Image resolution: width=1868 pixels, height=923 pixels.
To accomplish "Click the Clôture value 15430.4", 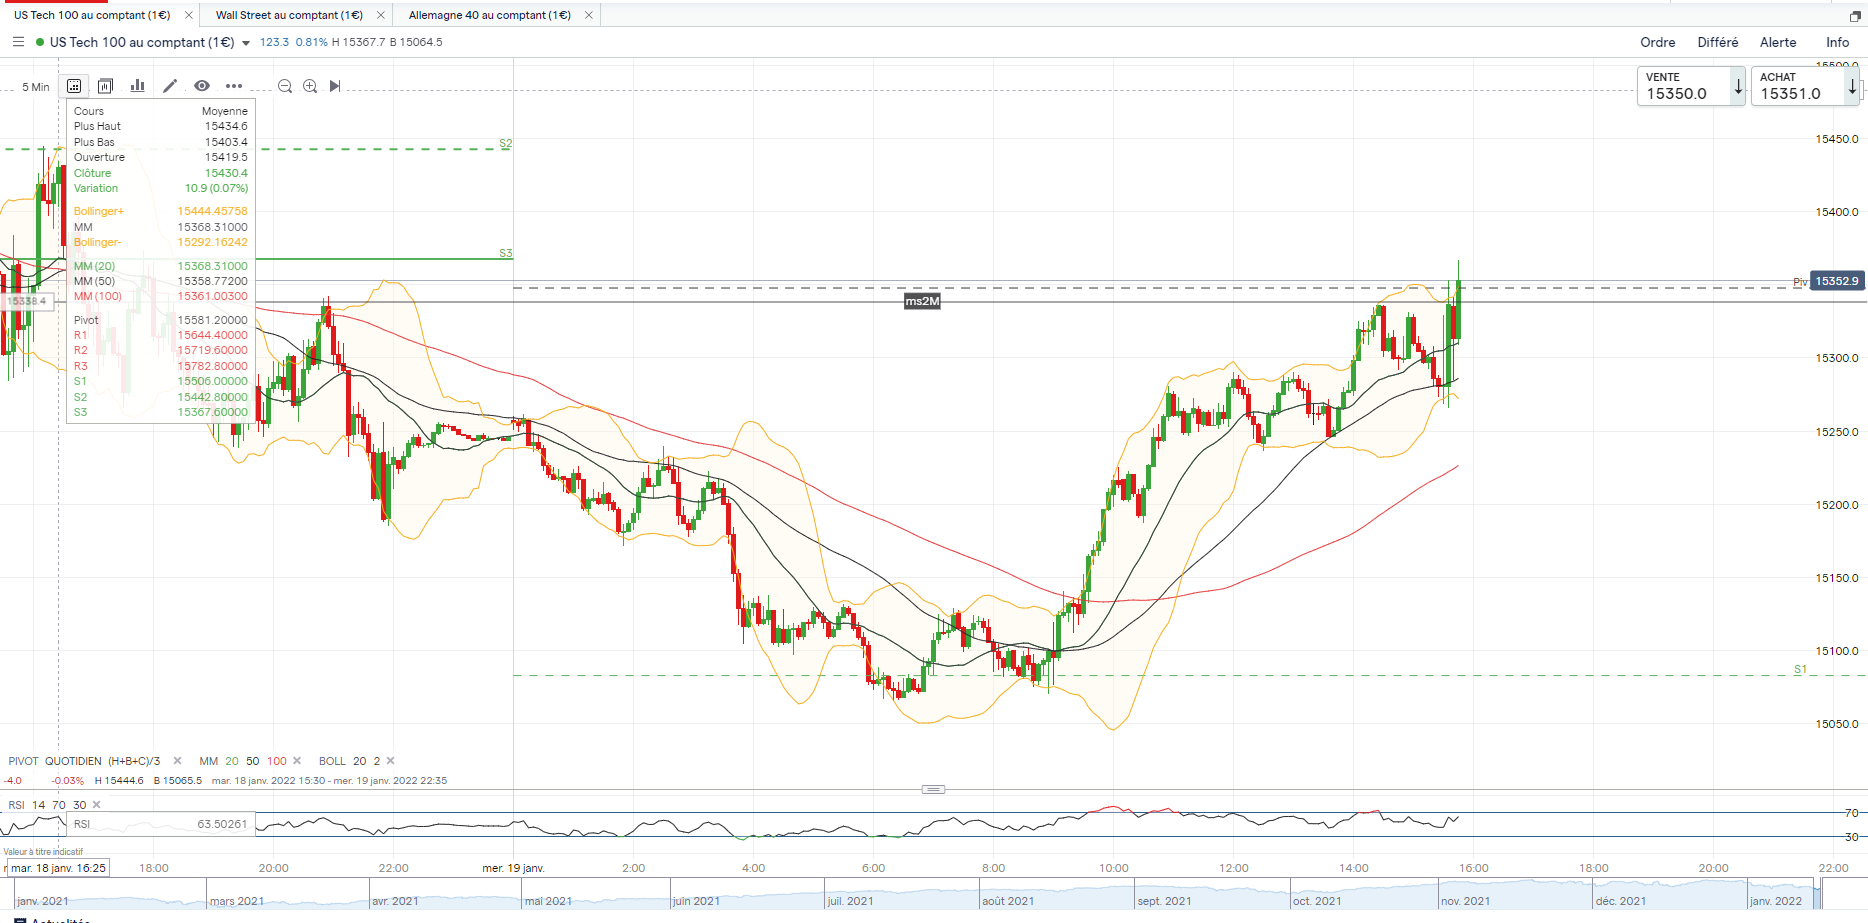I will 226,173.
